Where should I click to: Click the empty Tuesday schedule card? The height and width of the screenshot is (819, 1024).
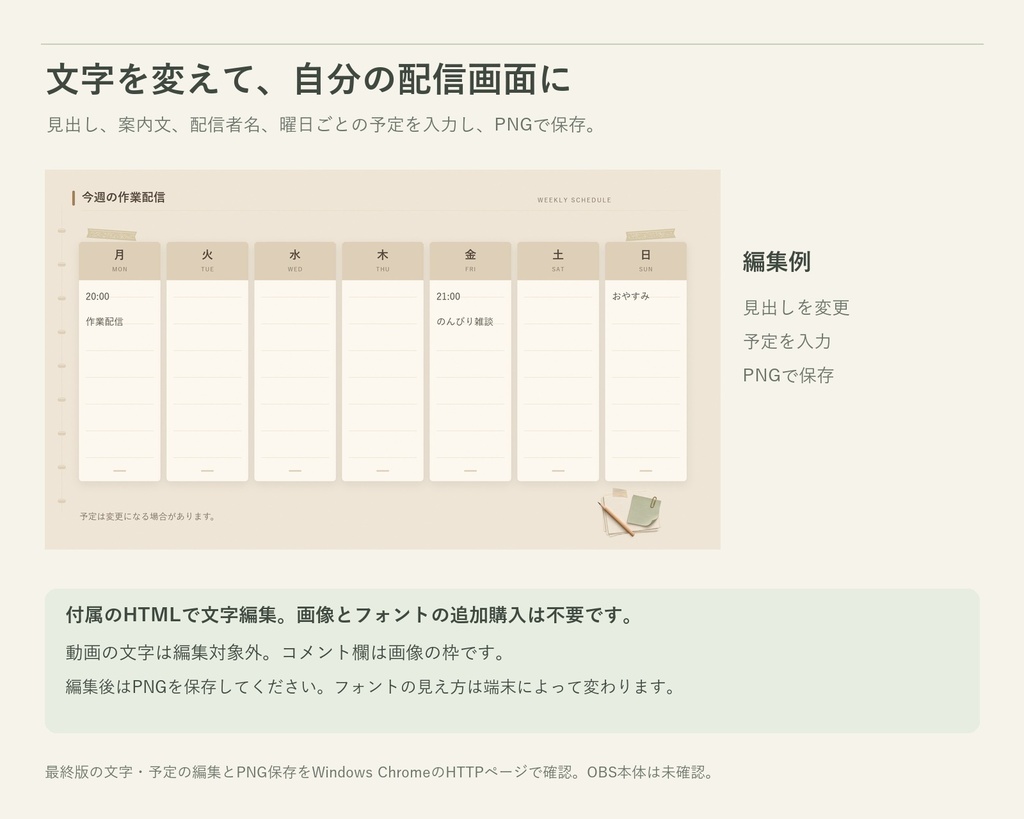coord(207,381)
